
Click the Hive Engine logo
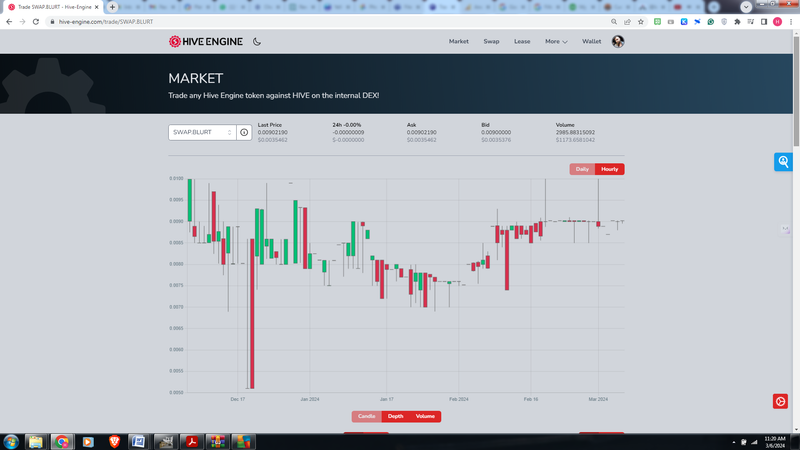tap(205, 42)
